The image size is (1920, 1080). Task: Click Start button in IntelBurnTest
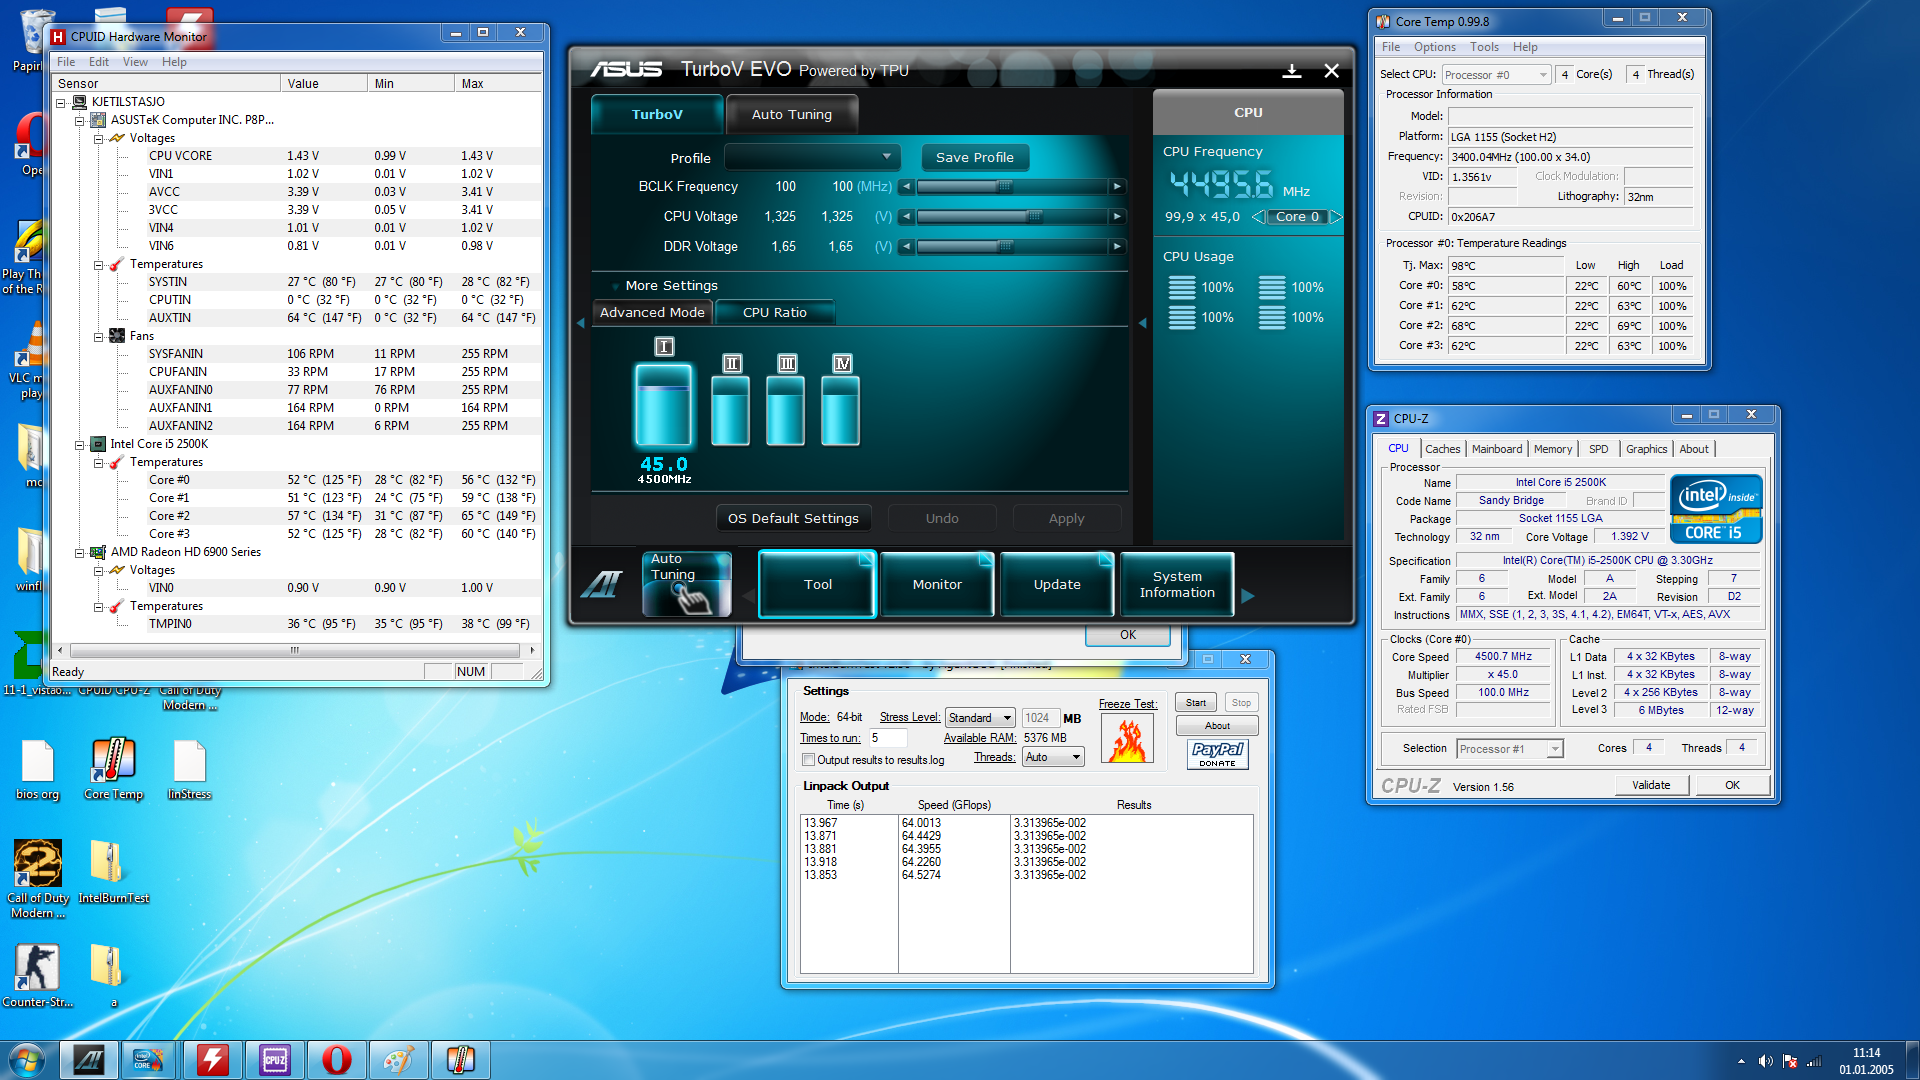tap(1196, 703)
